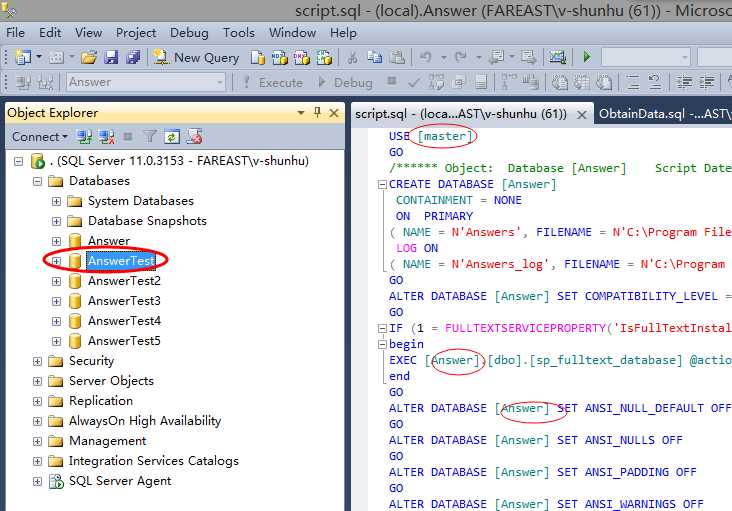The height and width of the screenshot is (511, 732).
Task: Click Disconnect icon in Object Explorer
Action: pyautogui.click(x=107, y=137)
